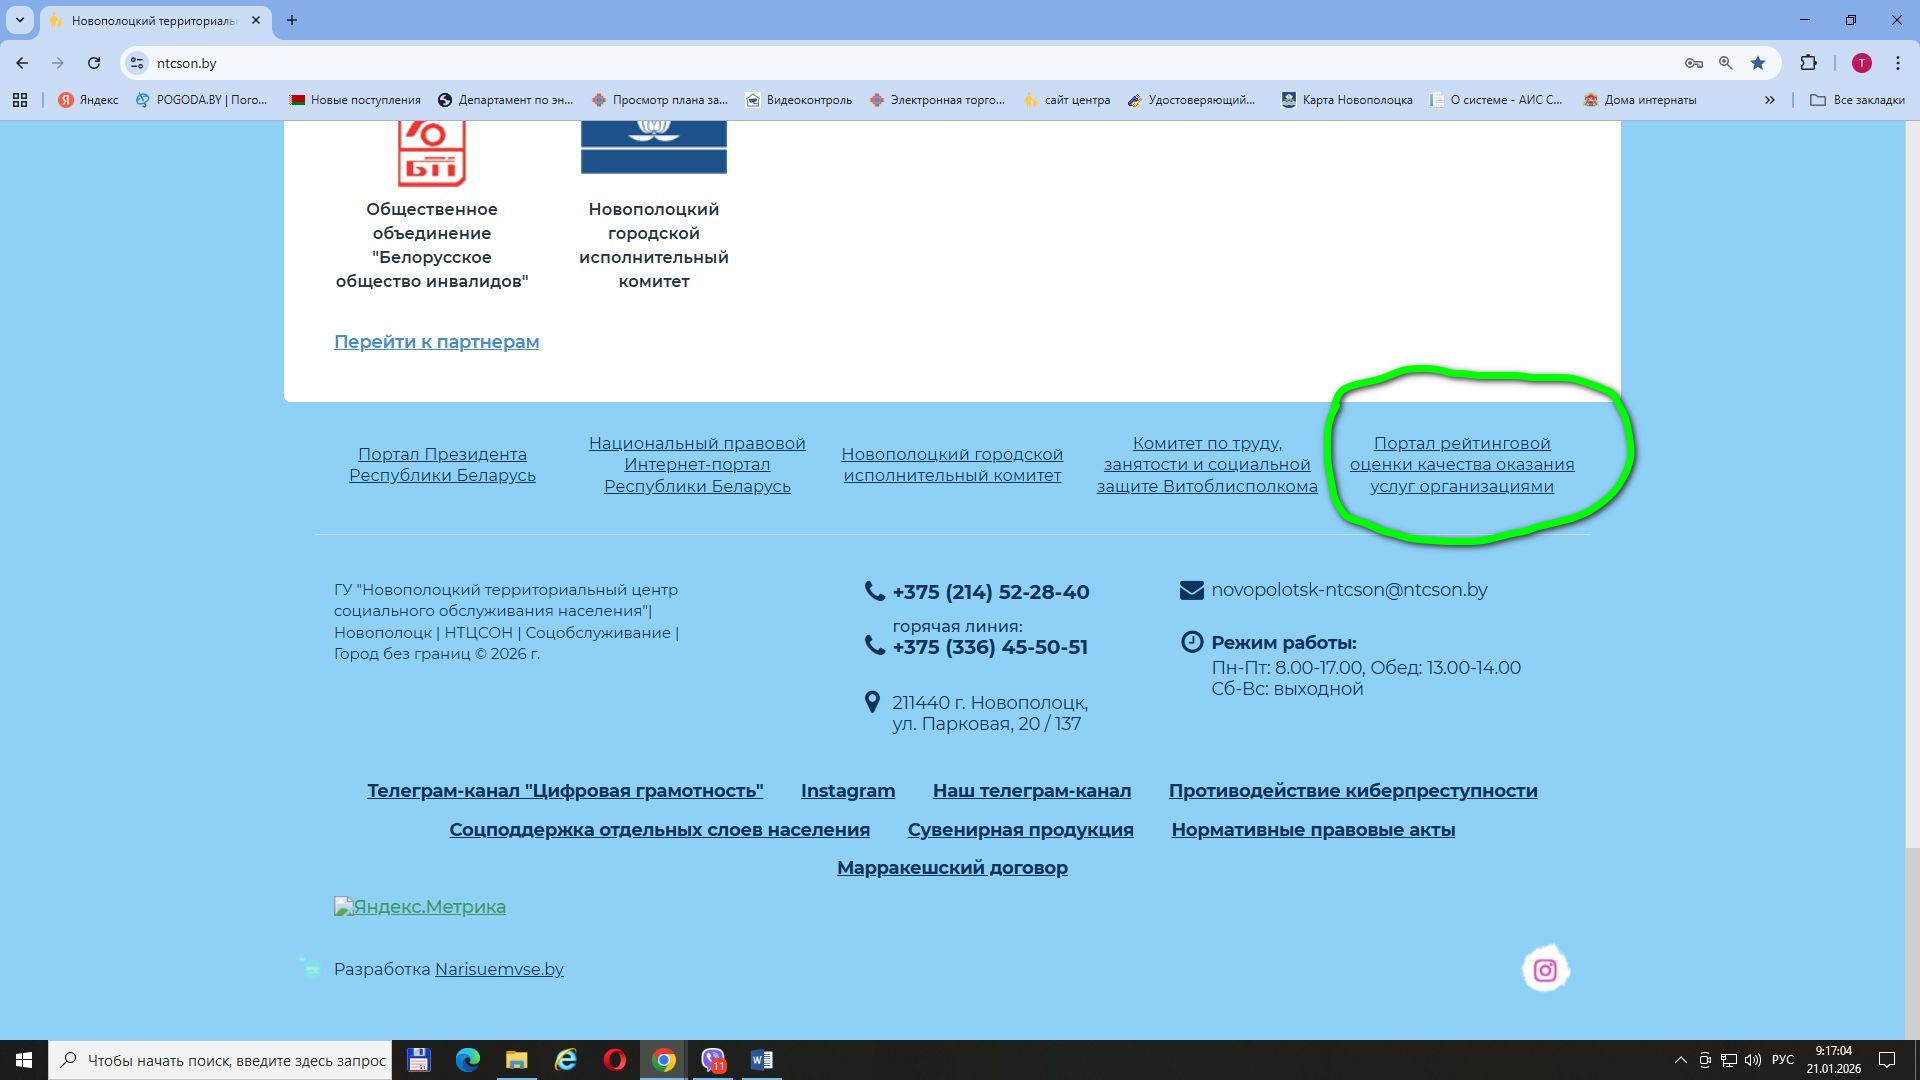Click the zoom magnifier icon in address bar
The image size is (1920, 1080).
(x=1726, y=63)
